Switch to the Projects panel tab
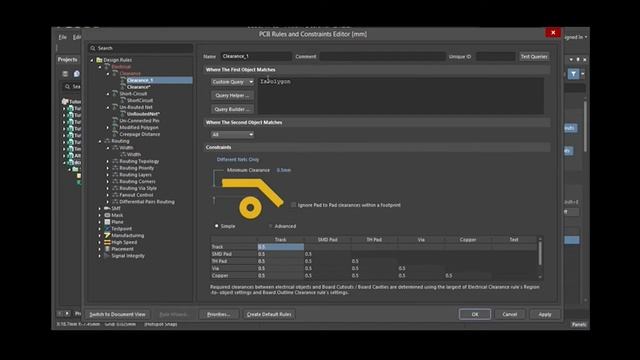Screen dimensions: 640x360 (x=67, y=60)
